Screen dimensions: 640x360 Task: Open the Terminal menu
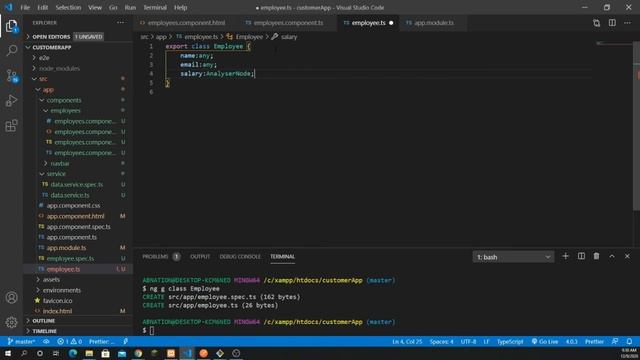(155, 7)
